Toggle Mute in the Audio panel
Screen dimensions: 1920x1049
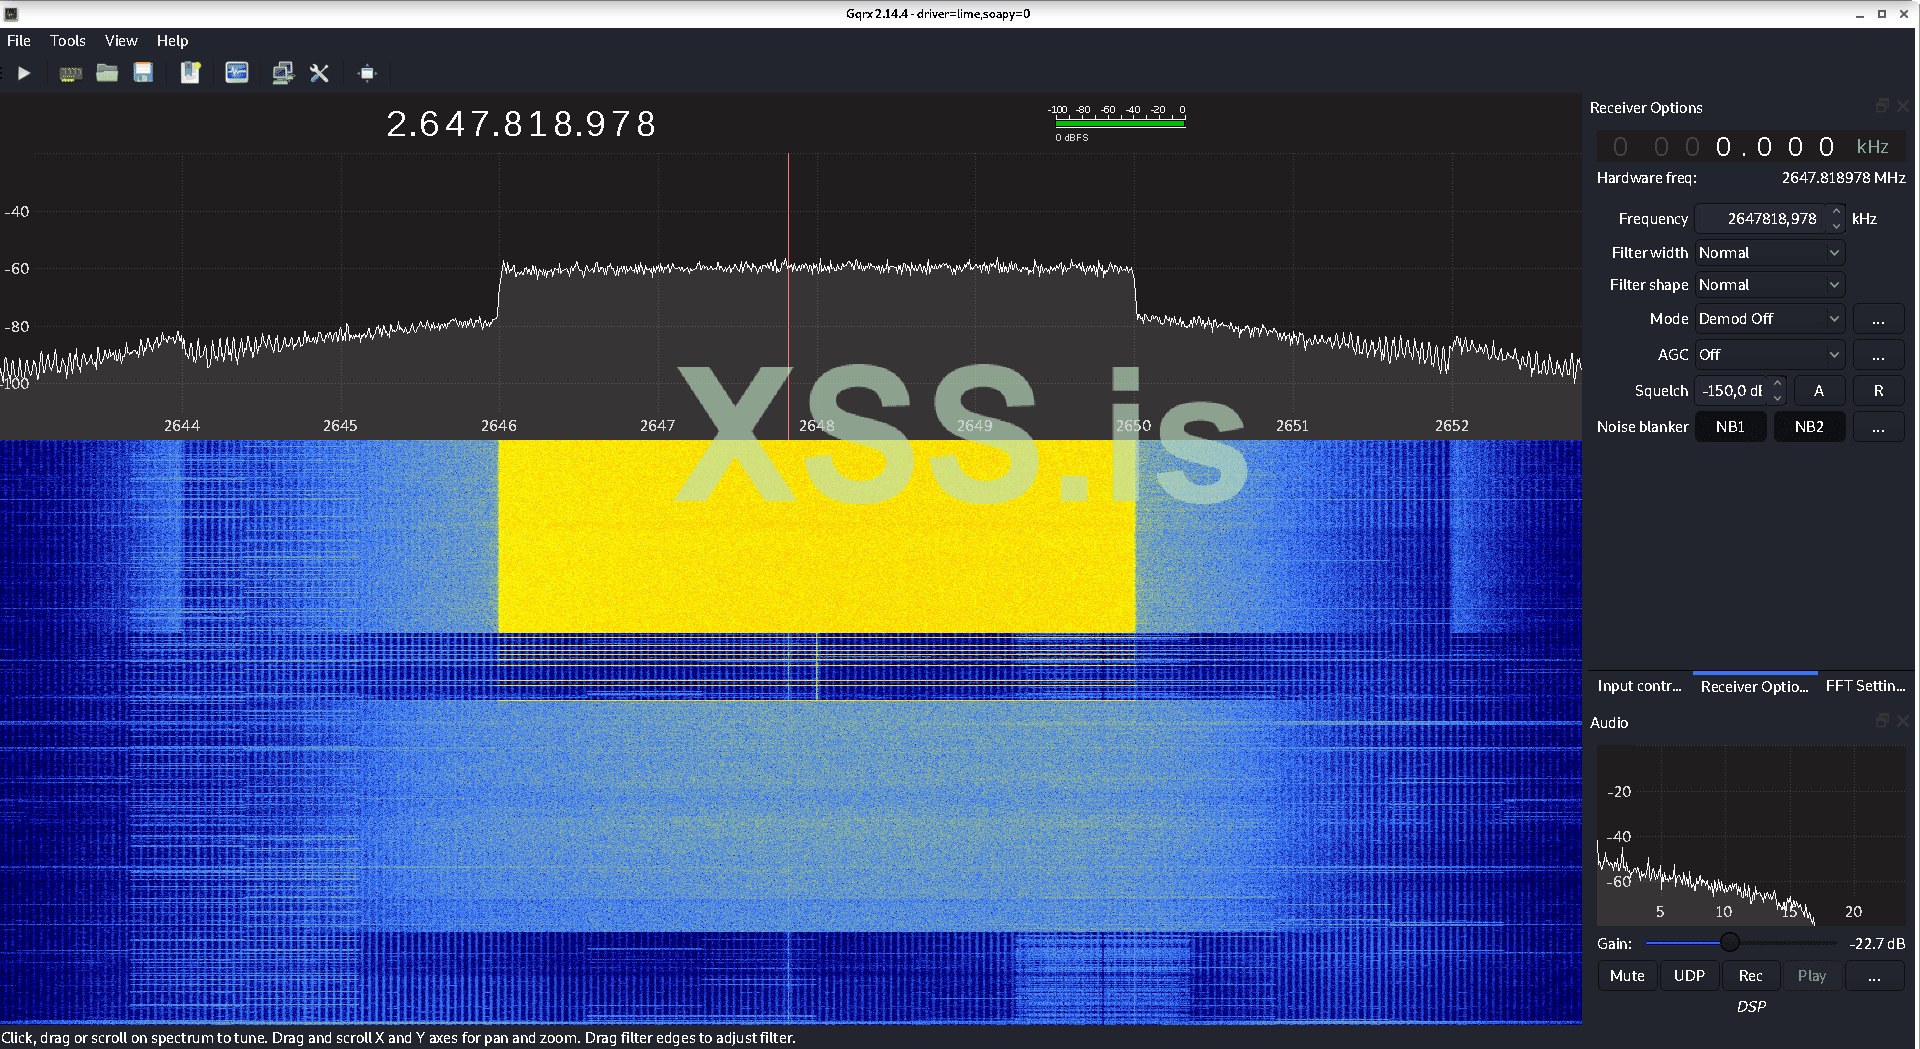[1627, 975]
